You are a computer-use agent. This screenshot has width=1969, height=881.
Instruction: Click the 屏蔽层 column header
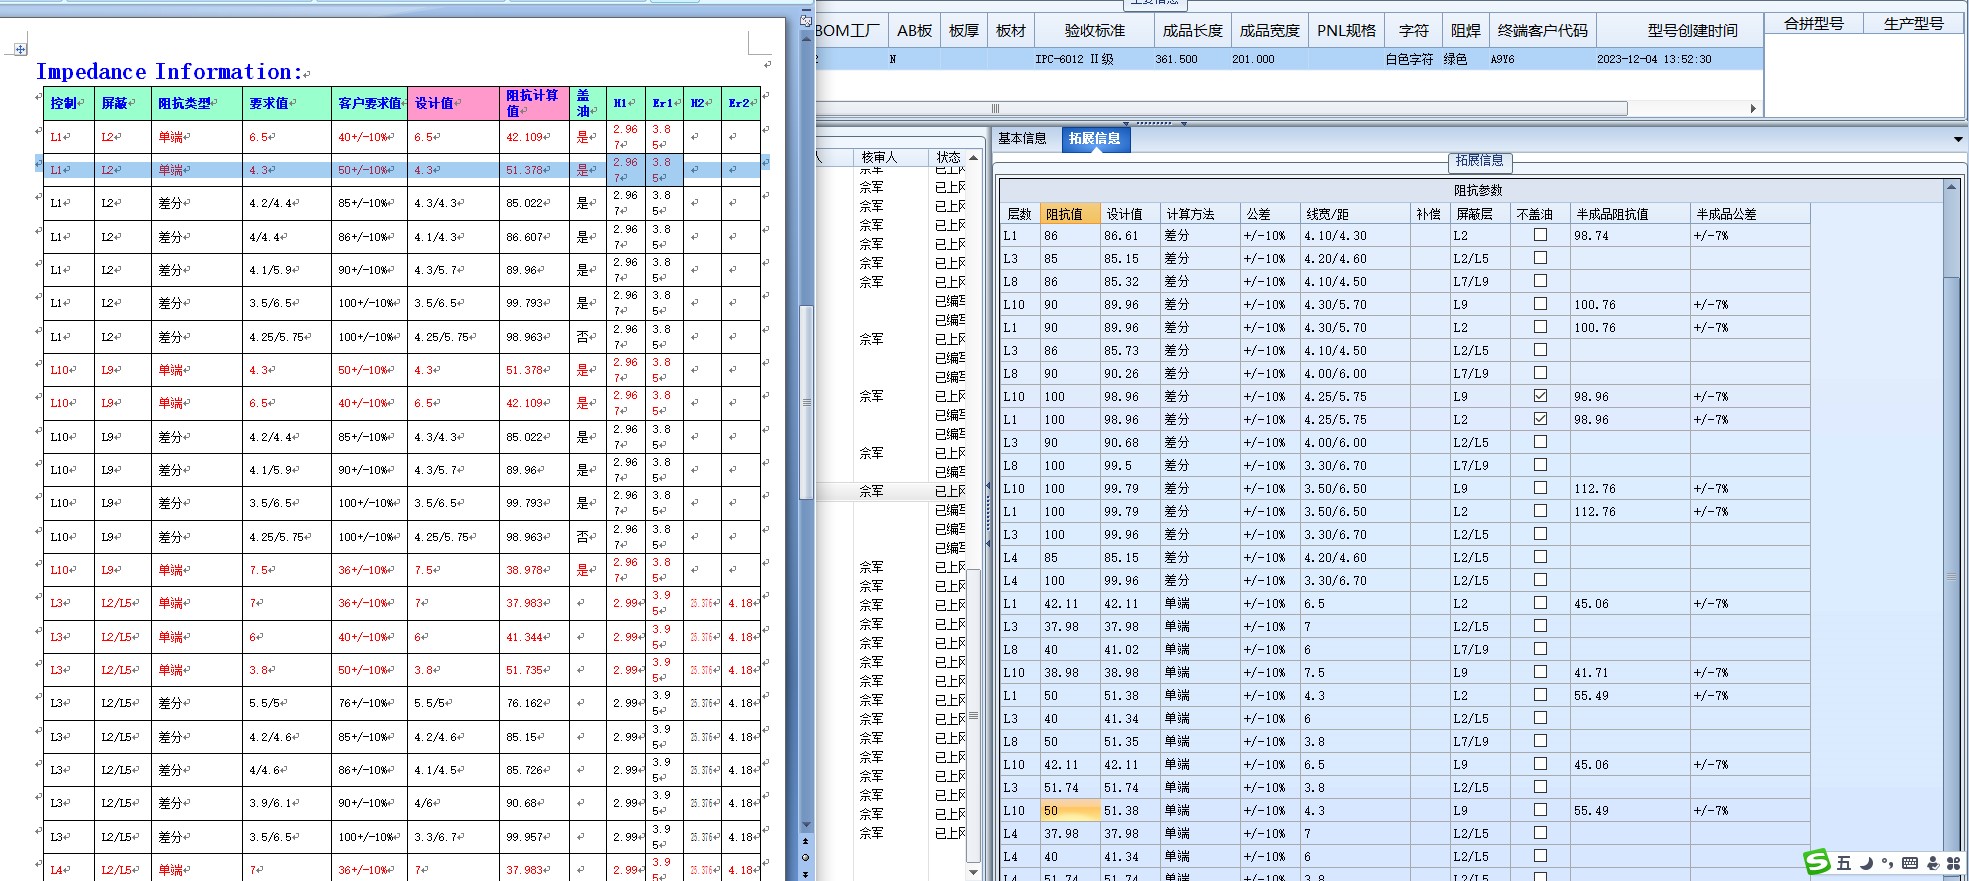pos(1479,214)
